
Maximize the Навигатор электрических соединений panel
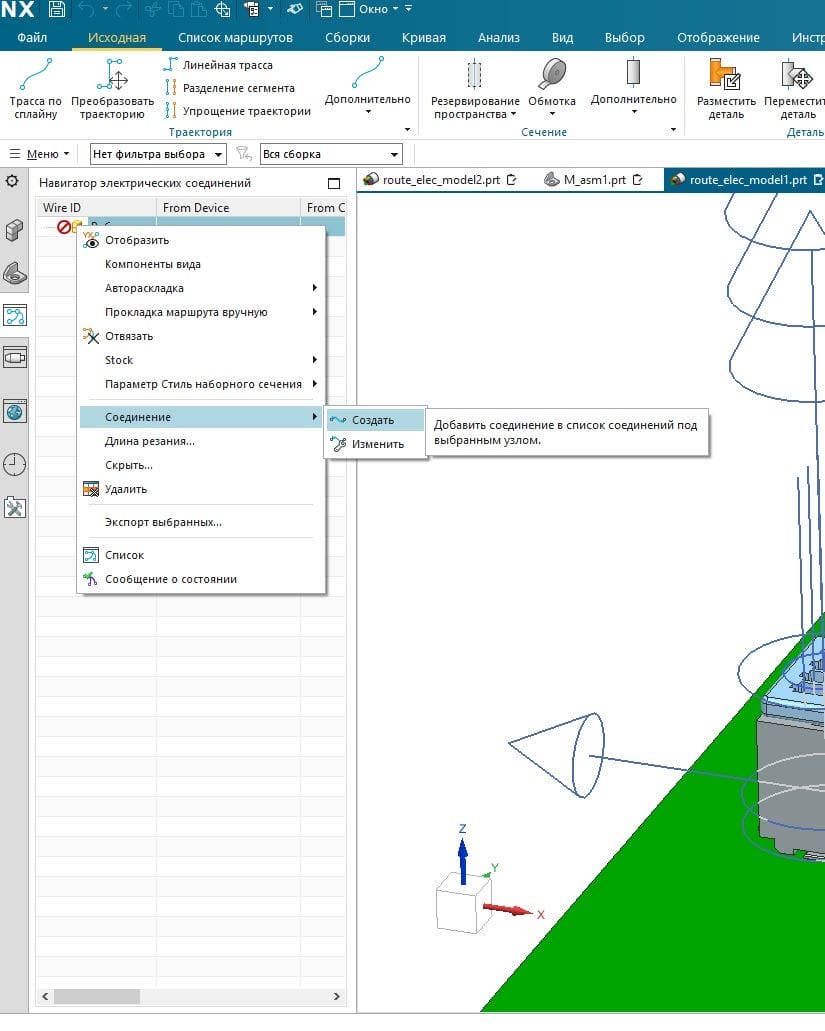(334, 183)
